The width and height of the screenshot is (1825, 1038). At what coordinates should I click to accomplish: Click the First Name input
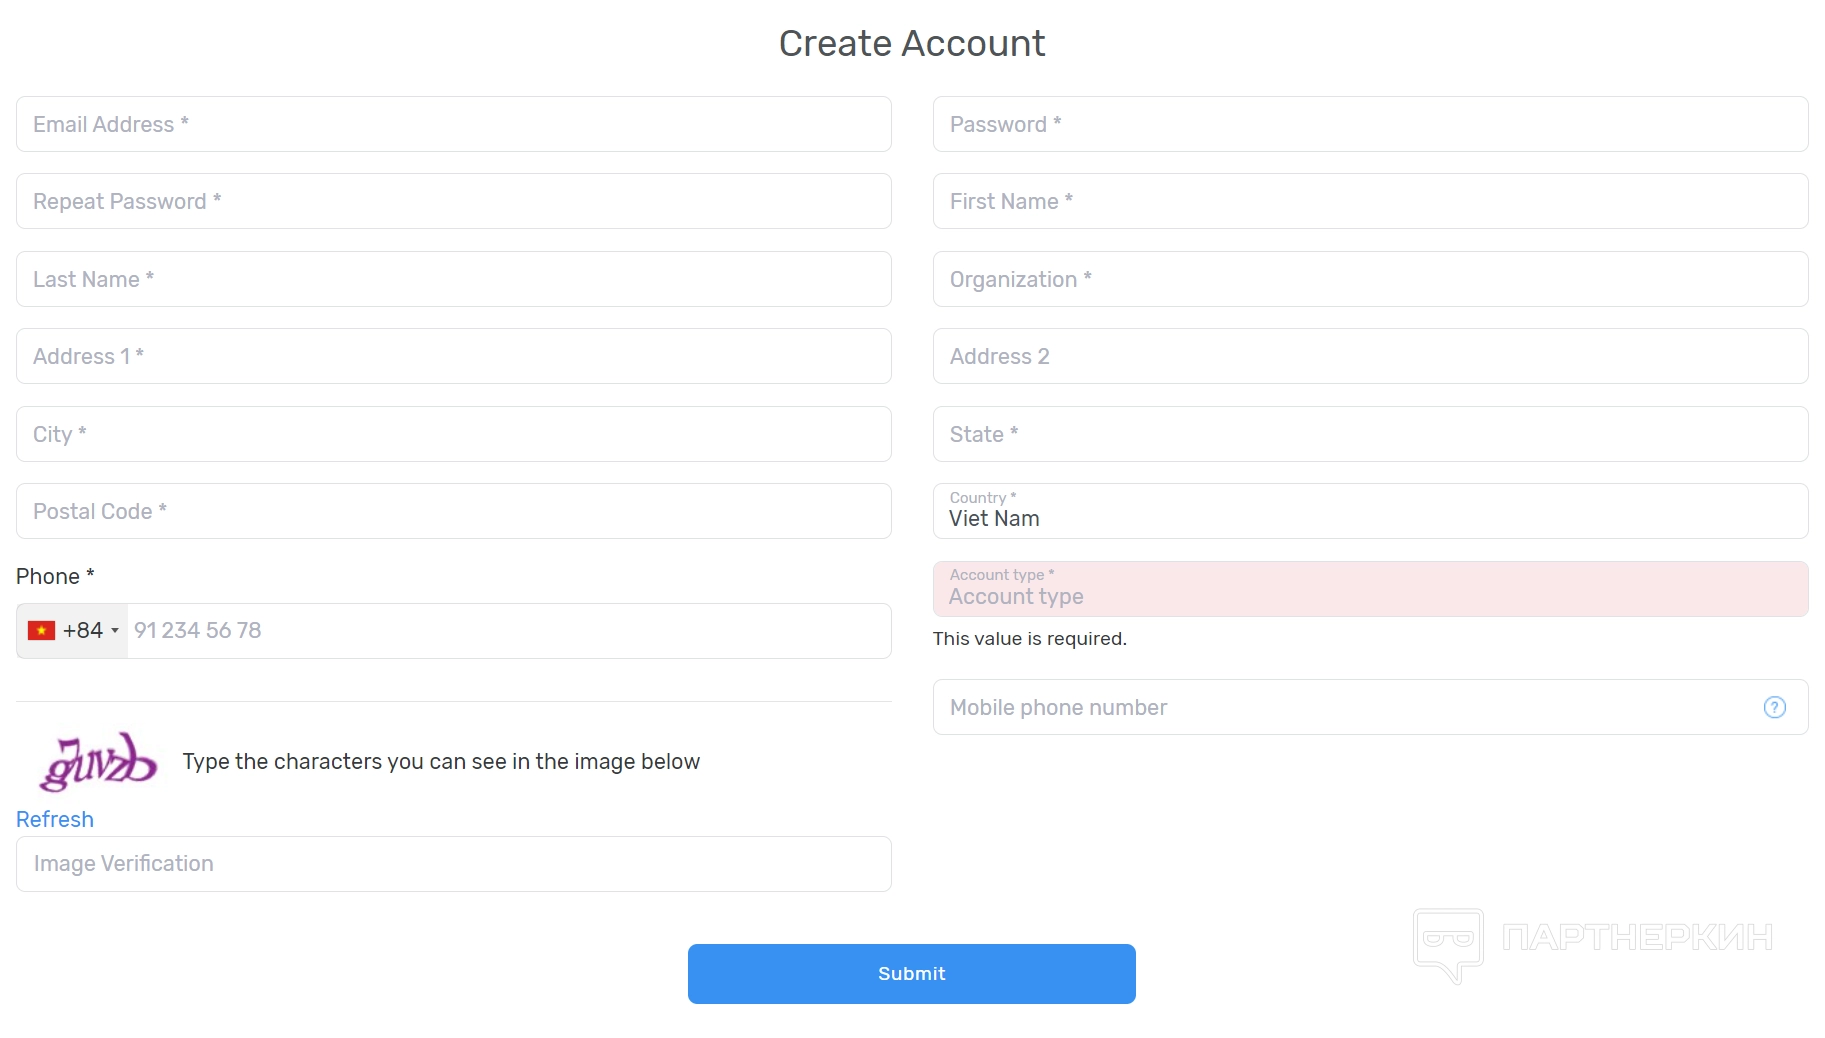click(1369, 202)
